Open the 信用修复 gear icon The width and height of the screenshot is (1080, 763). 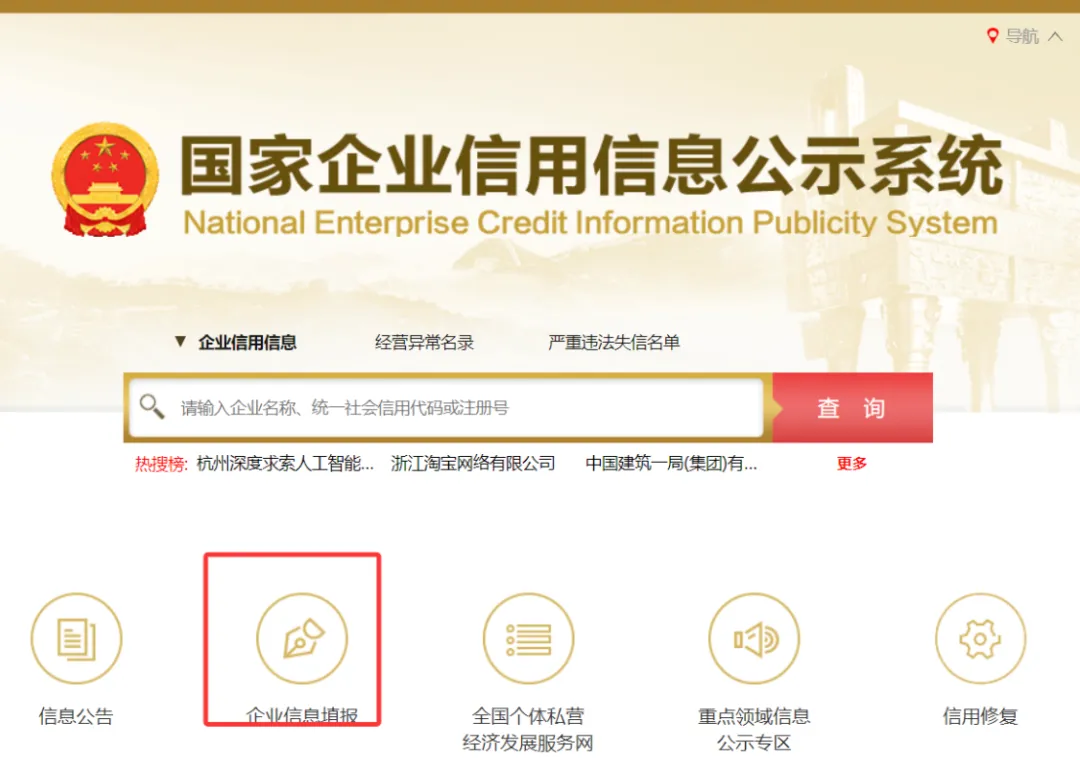pyautogui.click(x=980, y=638)
